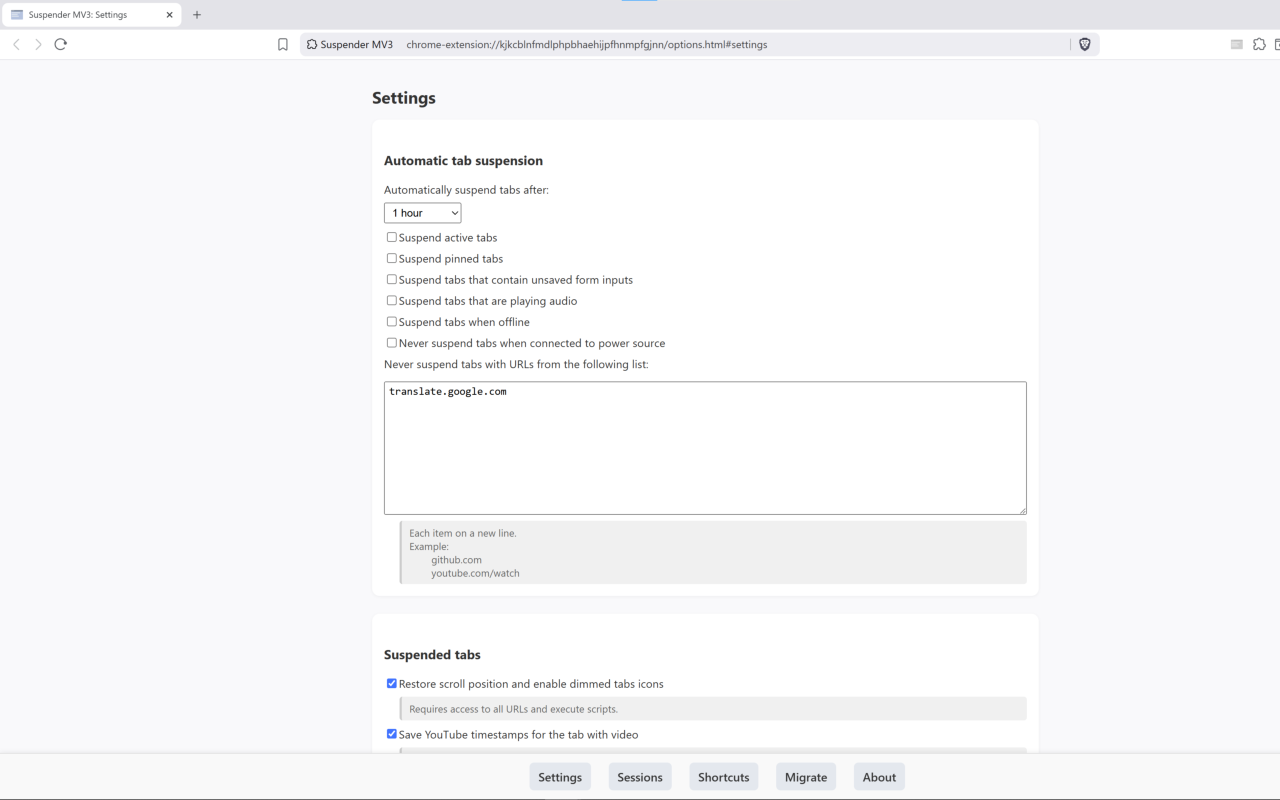This screenshot has width=1280, height=800.
Task: Click the Brave Shields lion icon
Action: (x=1084, y=44)
